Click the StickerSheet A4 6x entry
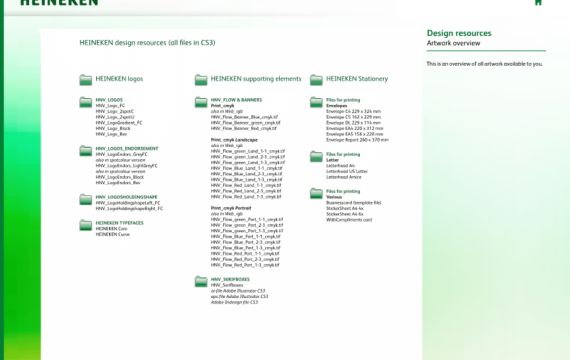The width and height of the screenshot is (570, 360). tap(345, 214)
